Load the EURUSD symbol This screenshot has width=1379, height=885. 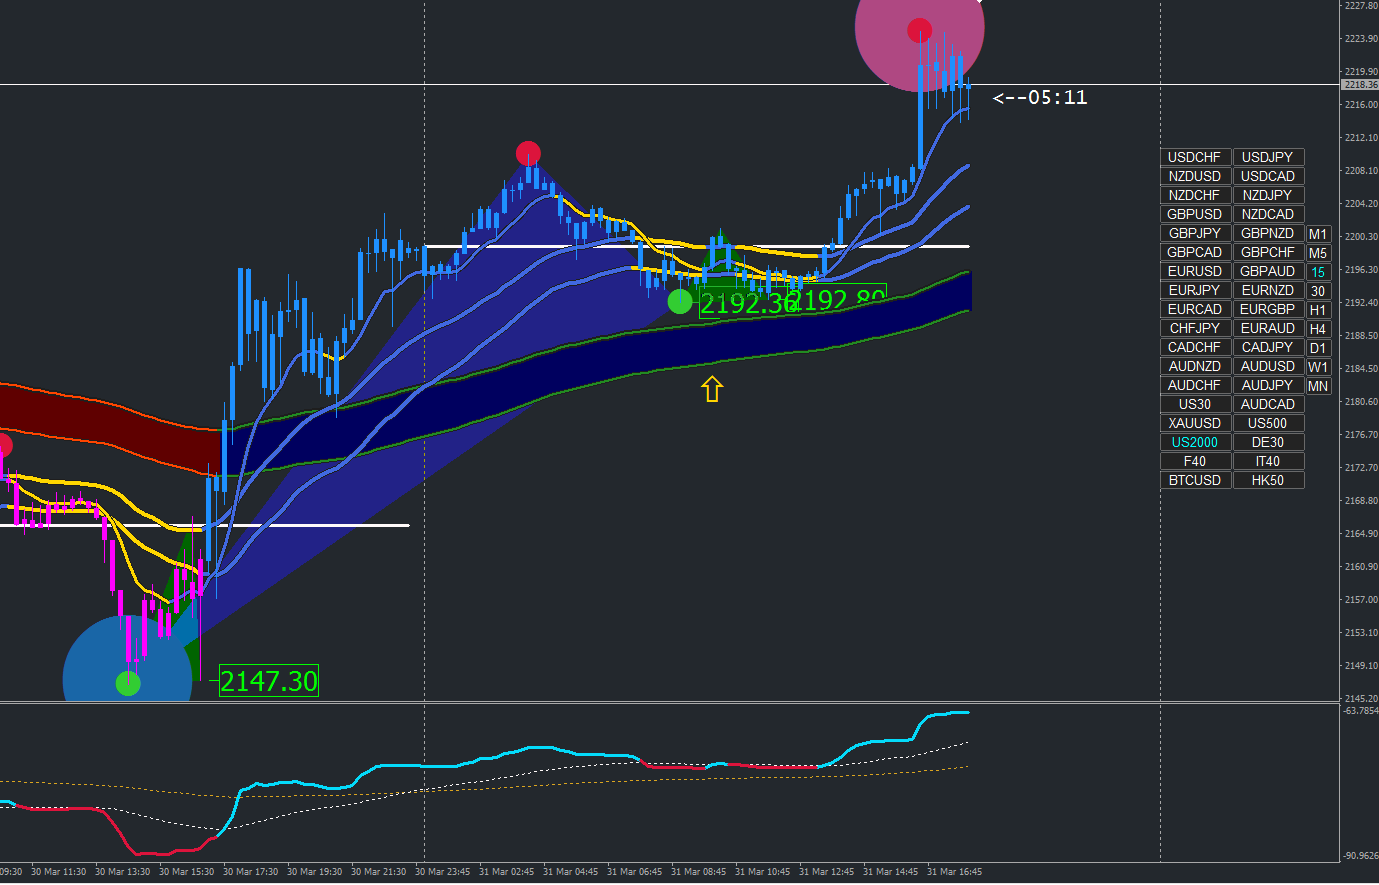click(1195, 271)
